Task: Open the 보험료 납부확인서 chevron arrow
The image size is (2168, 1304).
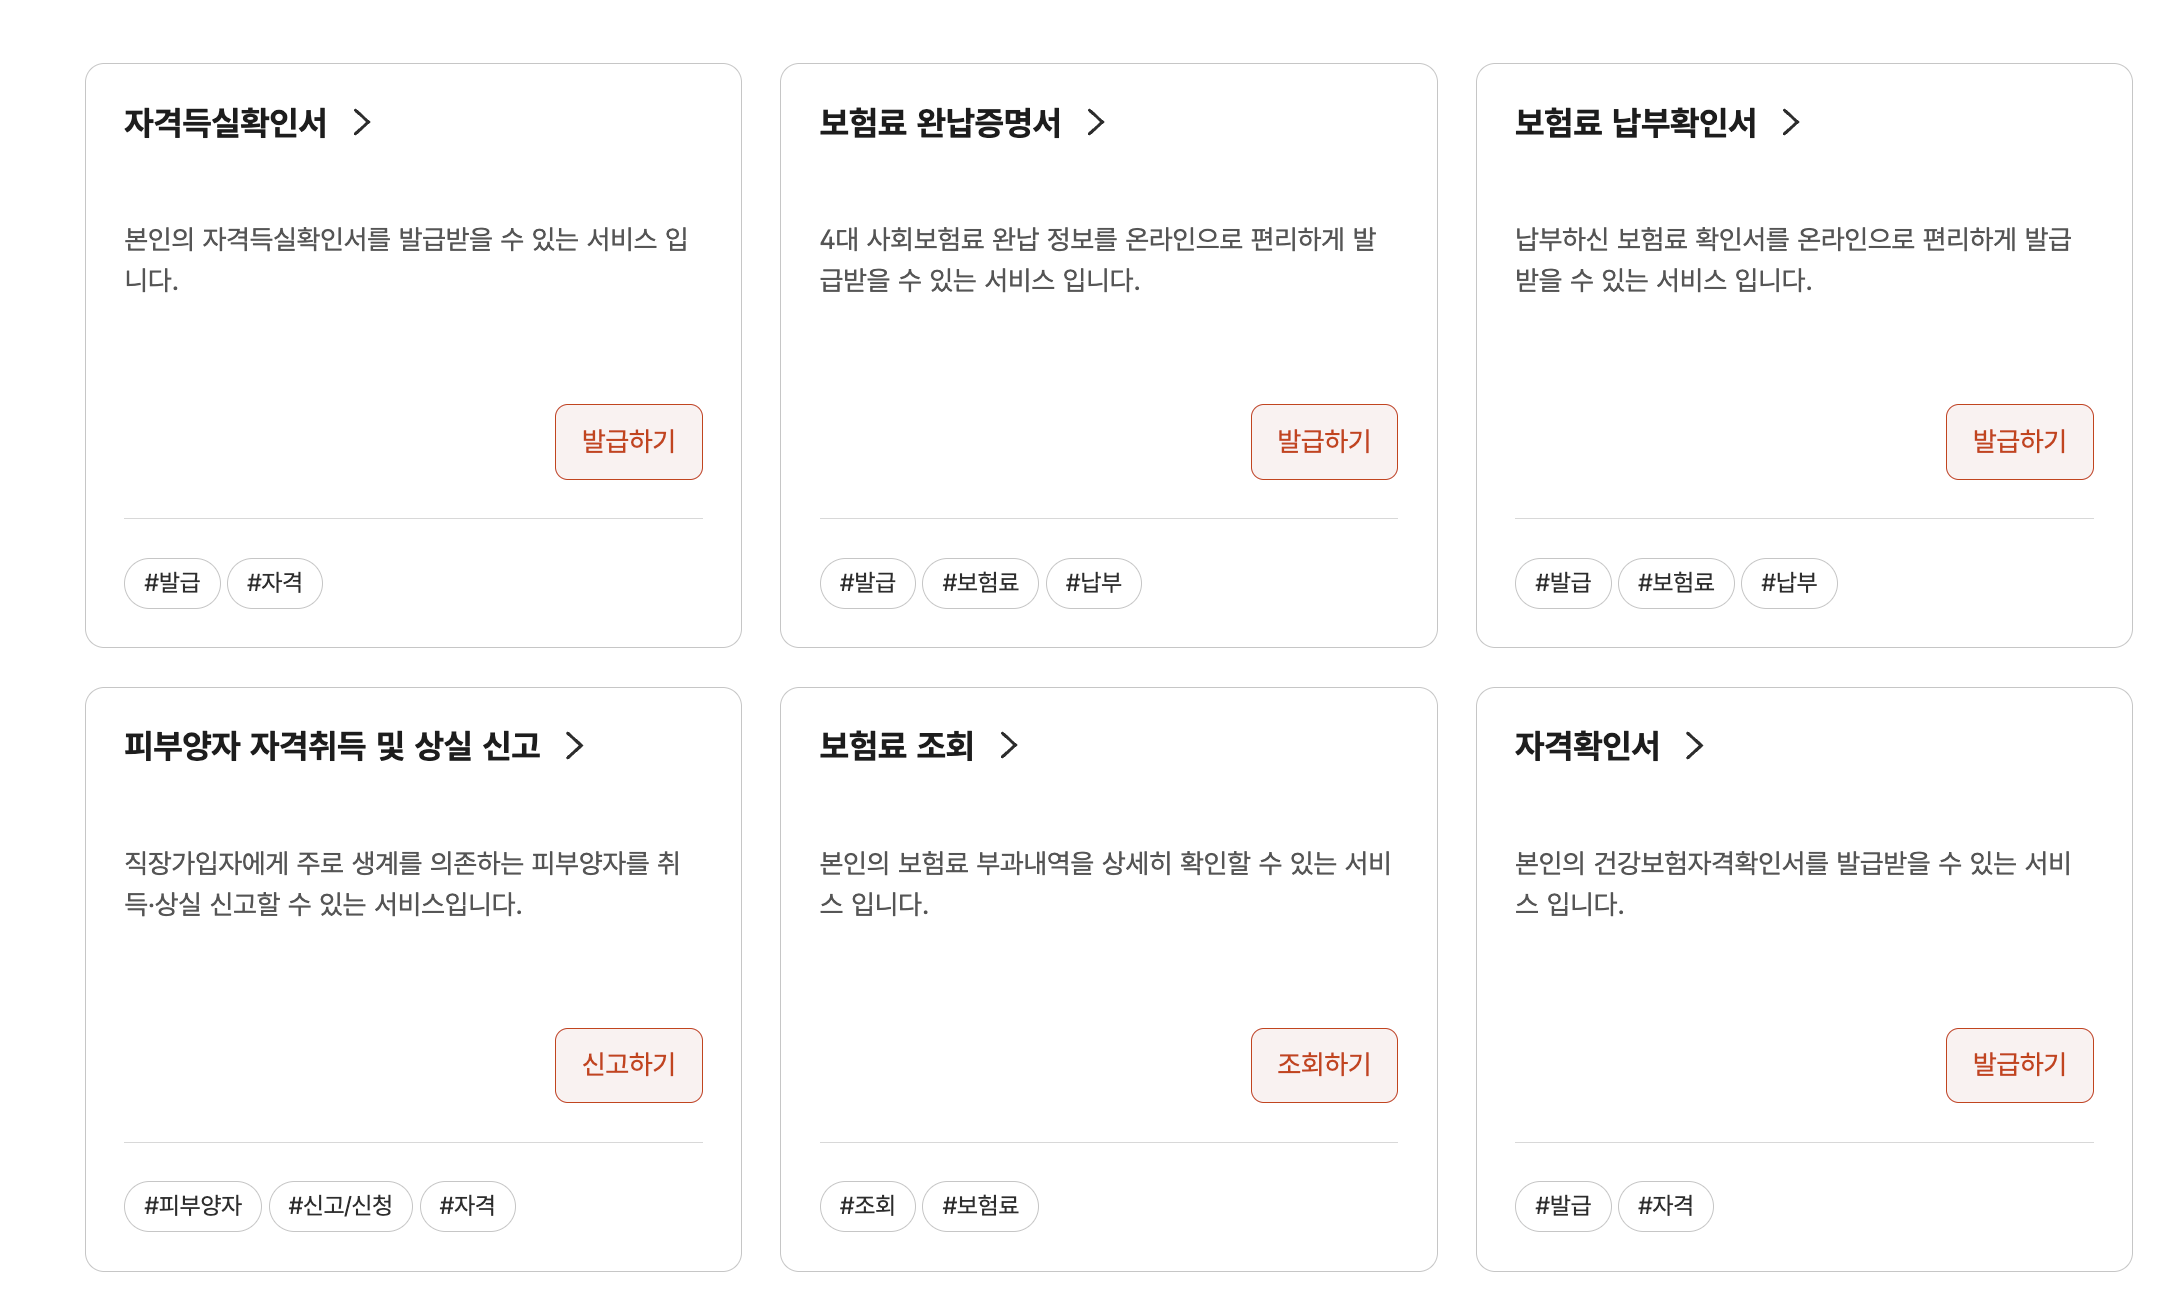Action: point(1793,124)
